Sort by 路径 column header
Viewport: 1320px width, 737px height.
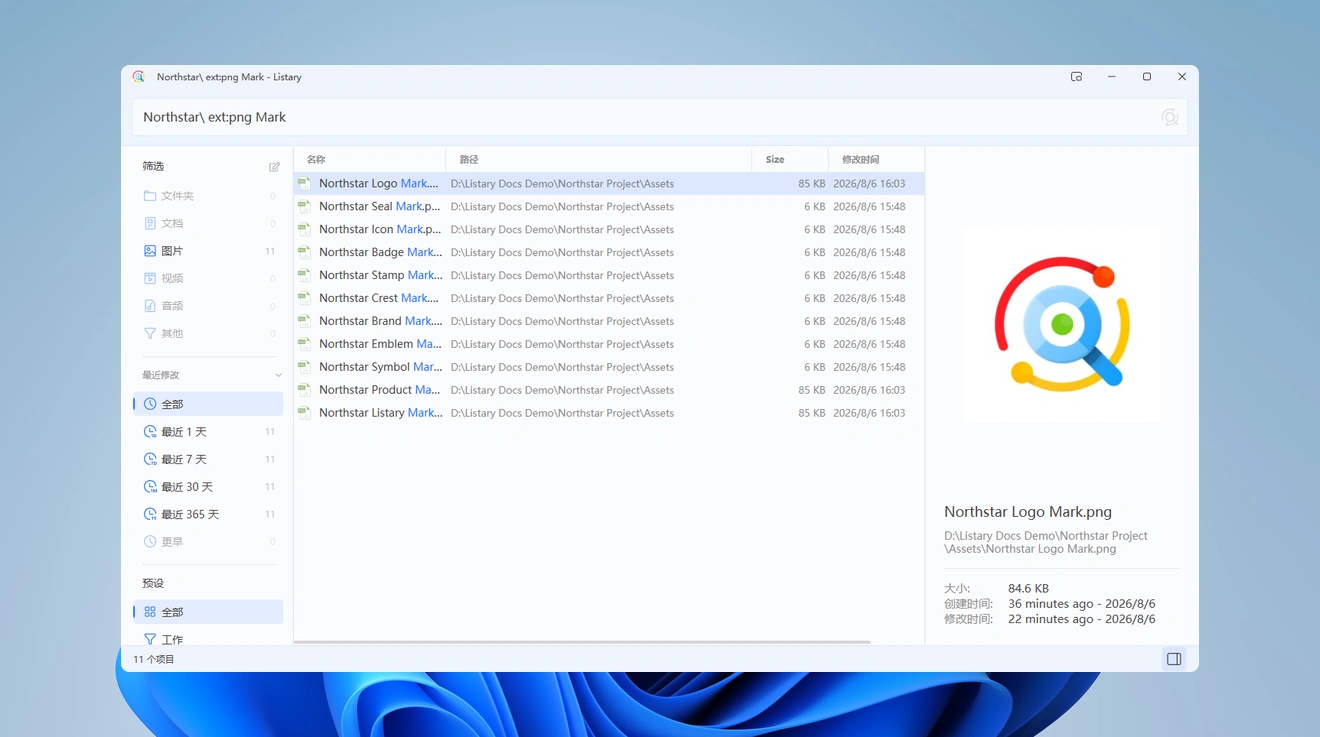(599, 159)
